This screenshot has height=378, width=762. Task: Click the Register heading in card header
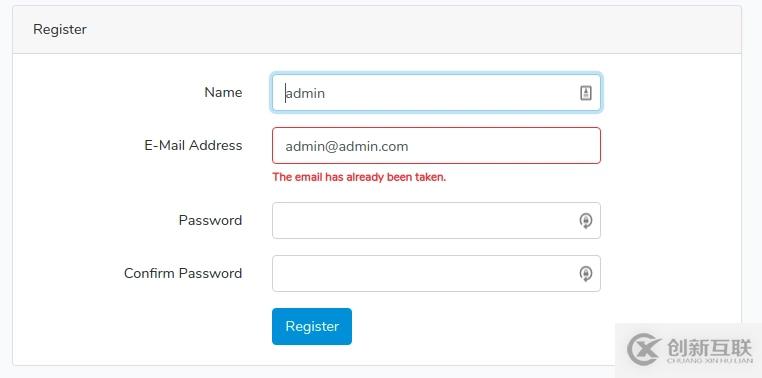60,29
